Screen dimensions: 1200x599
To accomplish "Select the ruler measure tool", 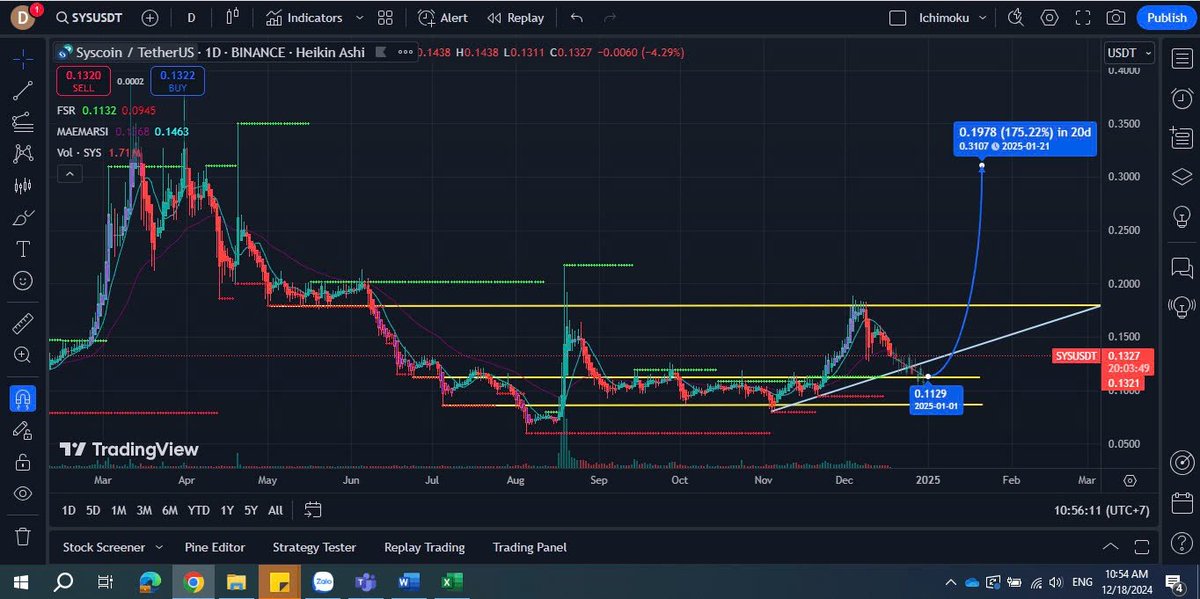I will (x=23, y=323).
